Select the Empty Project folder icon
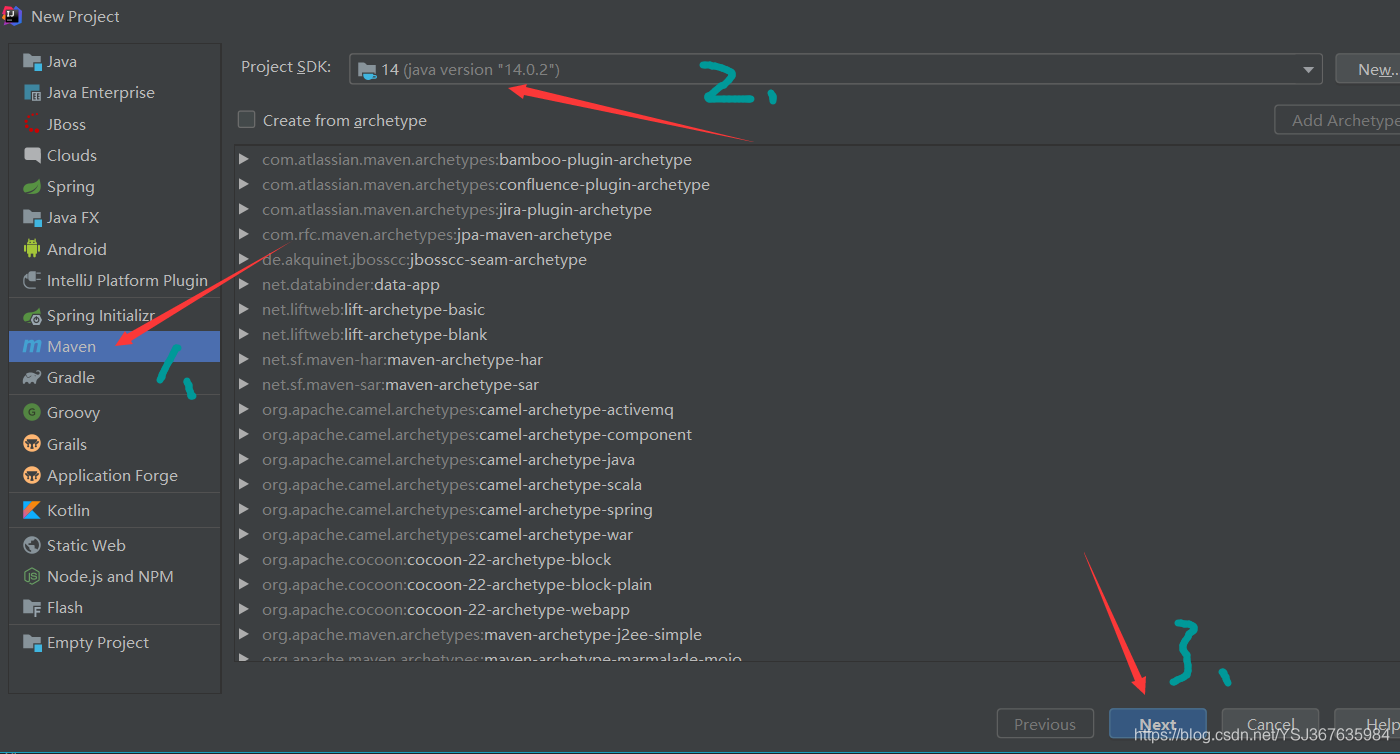 (x=31, y=642)
